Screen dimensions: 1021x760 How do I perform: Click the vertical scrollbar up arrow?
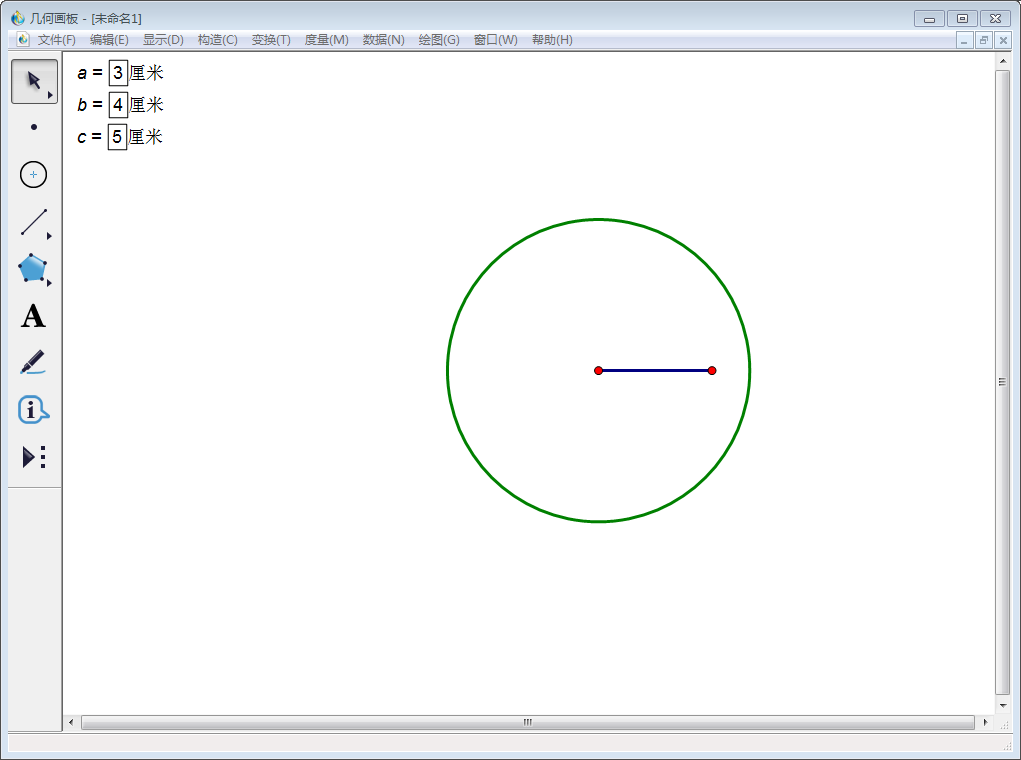pyautogui.click(x=1003, y=61)
